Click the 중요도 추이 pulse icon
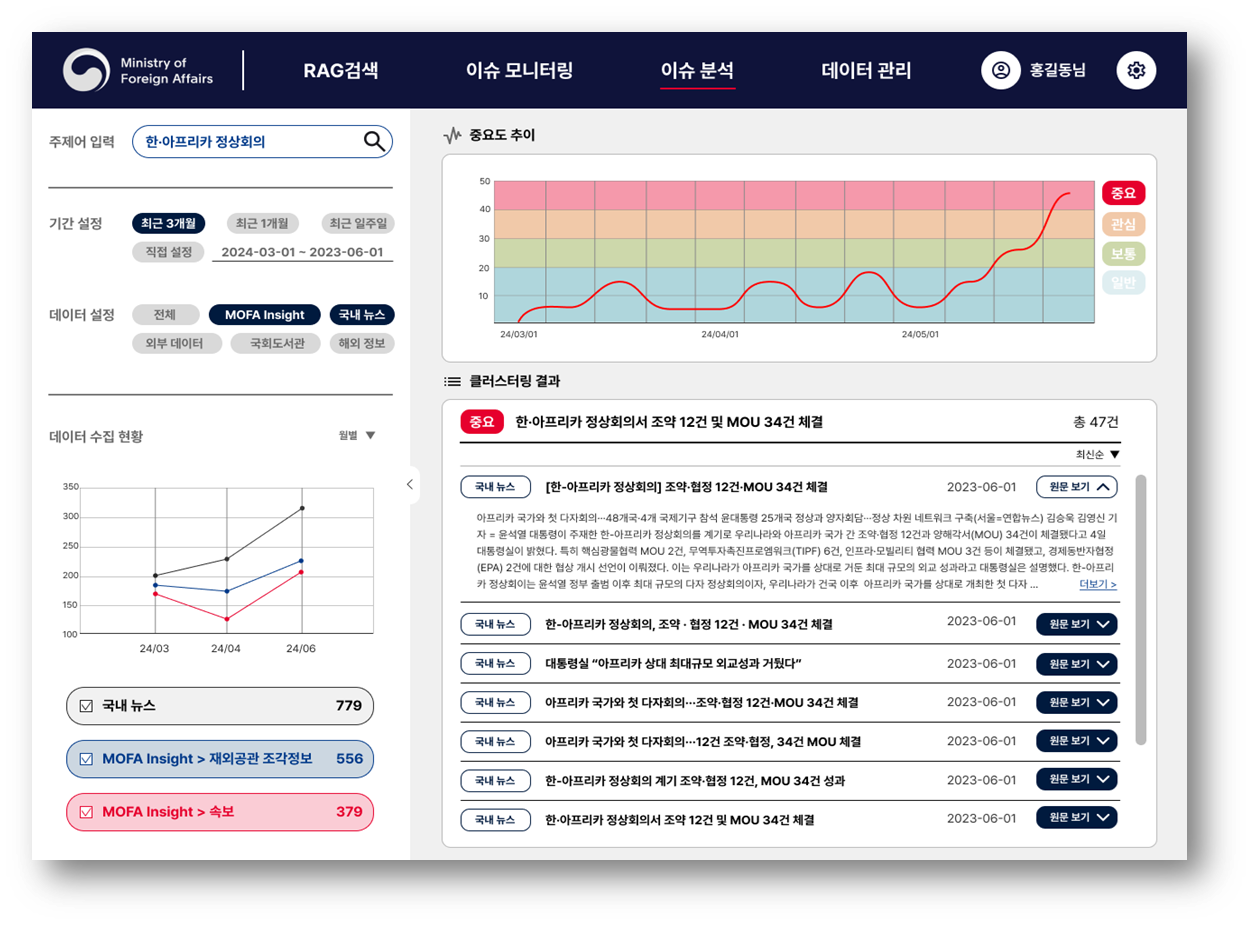1252x925 pixels. pos(452,135)
